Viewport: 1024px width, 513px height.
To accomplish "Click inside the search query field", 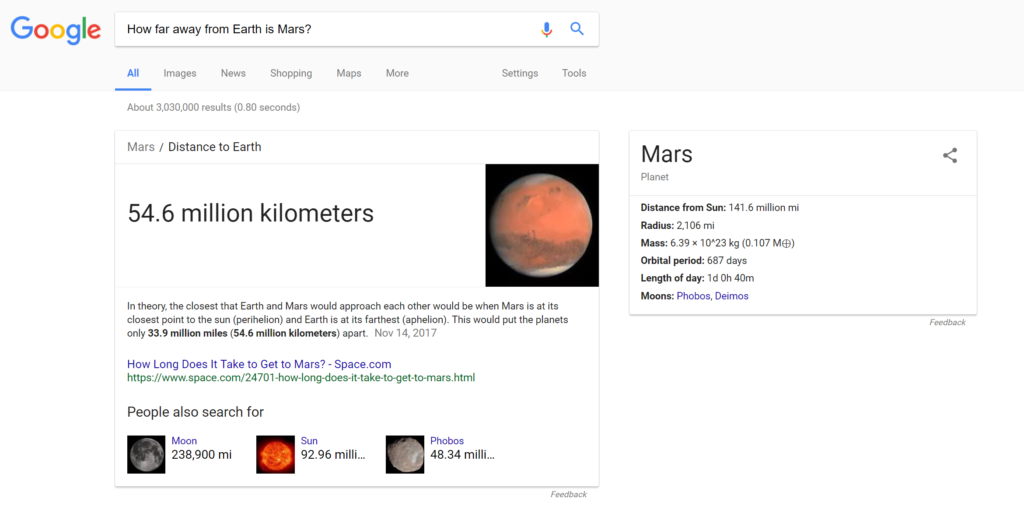I will 327,29.
